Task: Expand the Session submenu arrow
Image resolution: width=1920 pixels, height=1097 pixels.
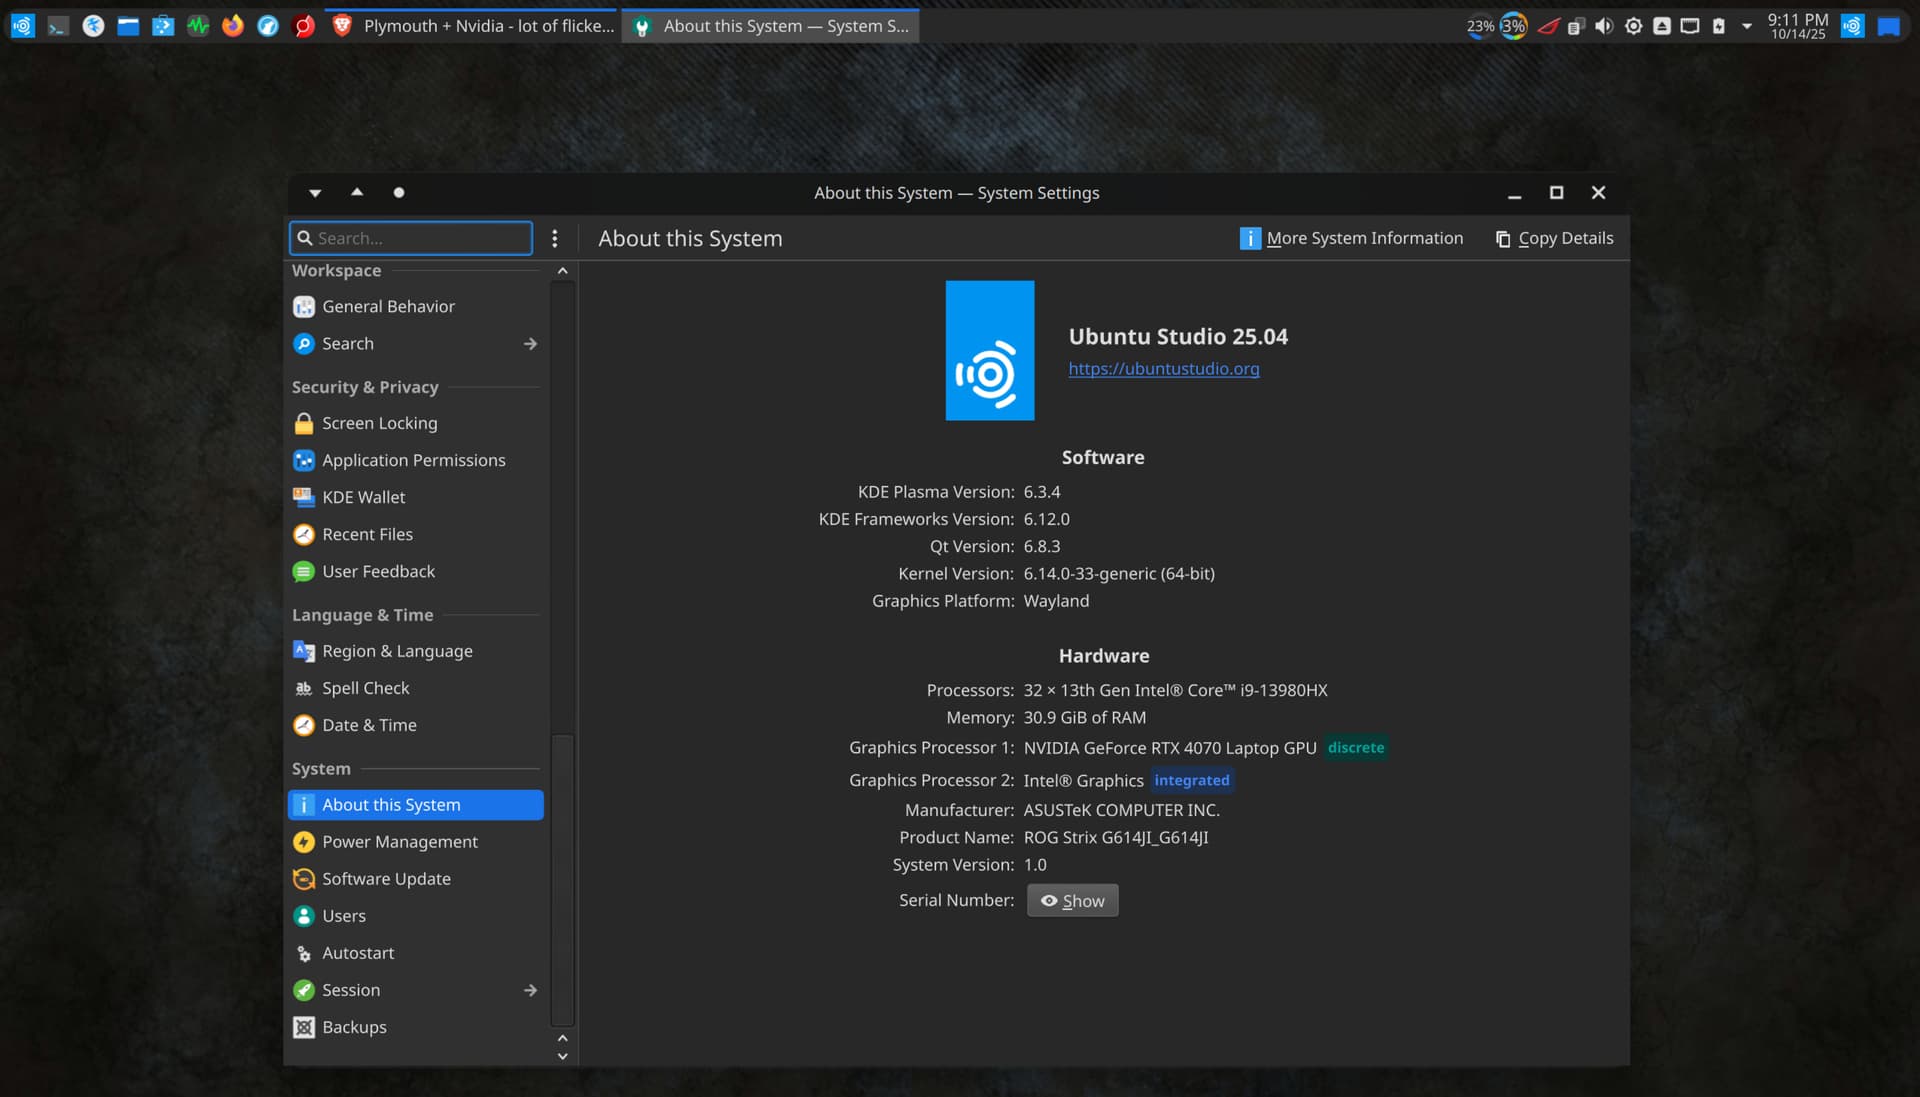Action: click(x=530, y=990)
